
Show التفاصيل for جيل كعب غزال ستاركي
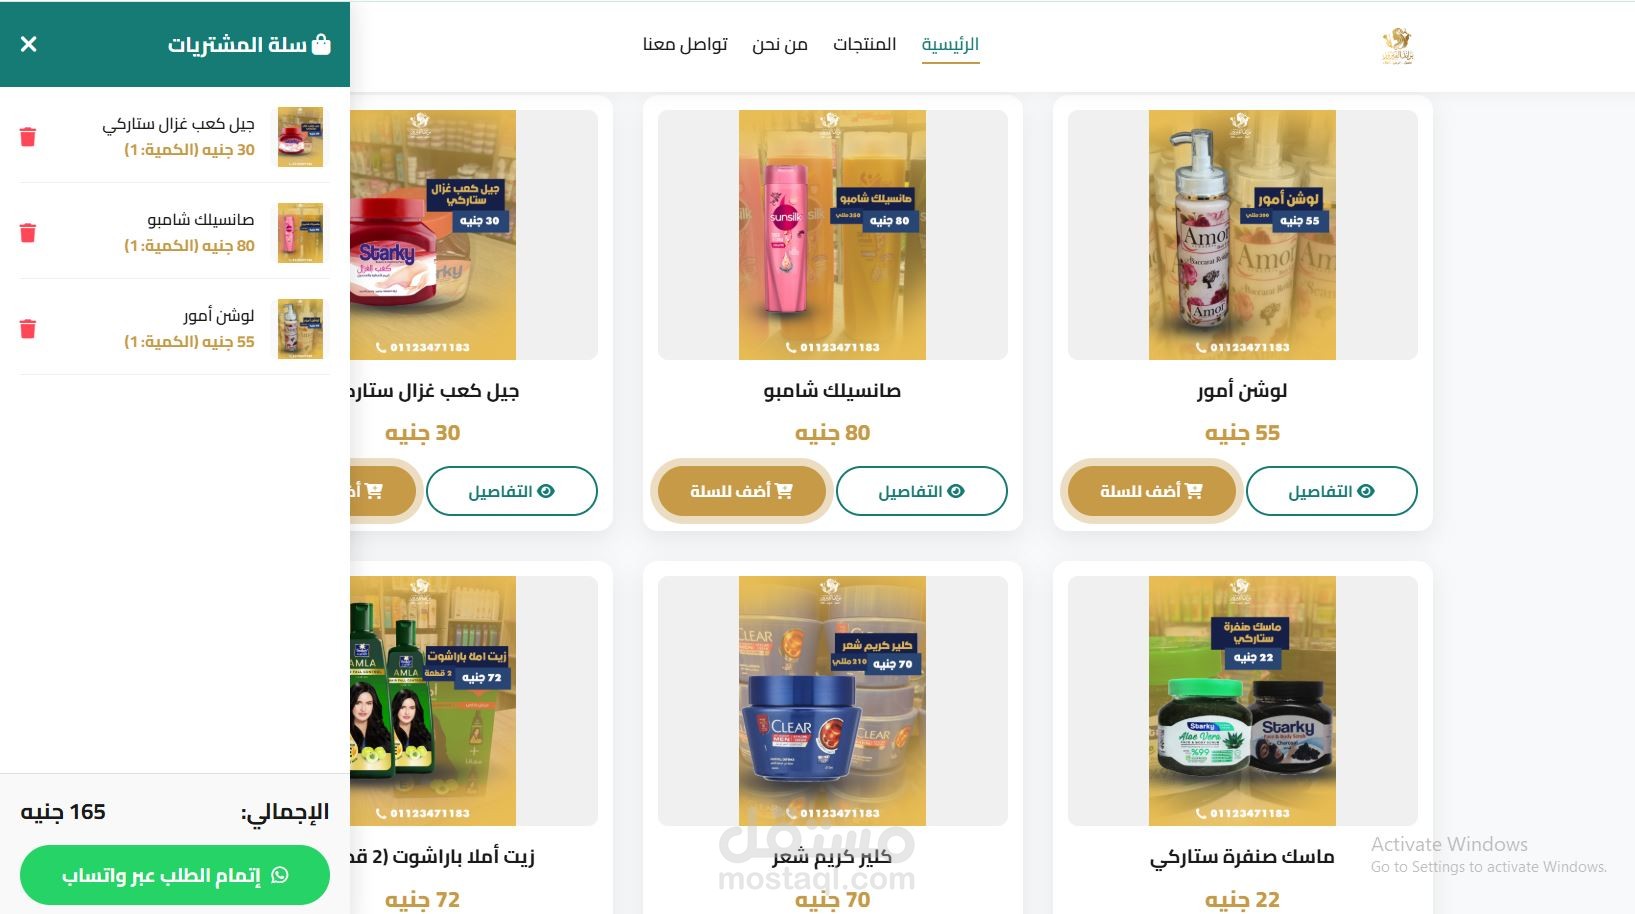click(x=511, y=491)
